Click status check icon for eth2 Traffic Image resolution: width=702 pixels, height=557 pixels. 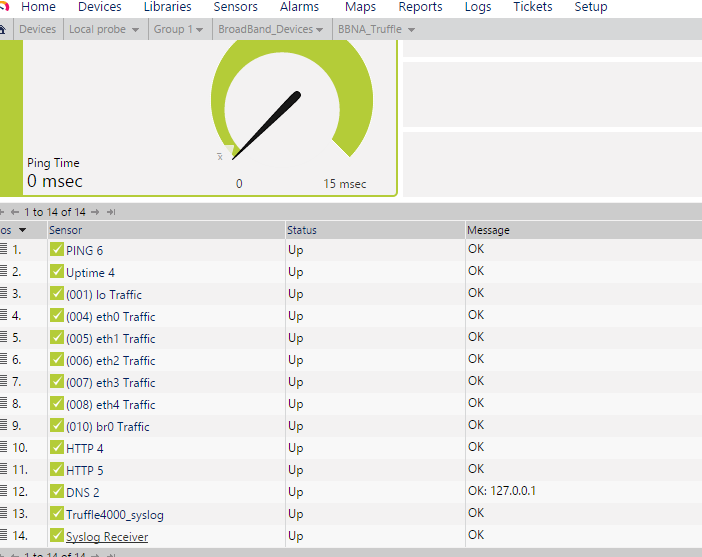coord(57,358)
